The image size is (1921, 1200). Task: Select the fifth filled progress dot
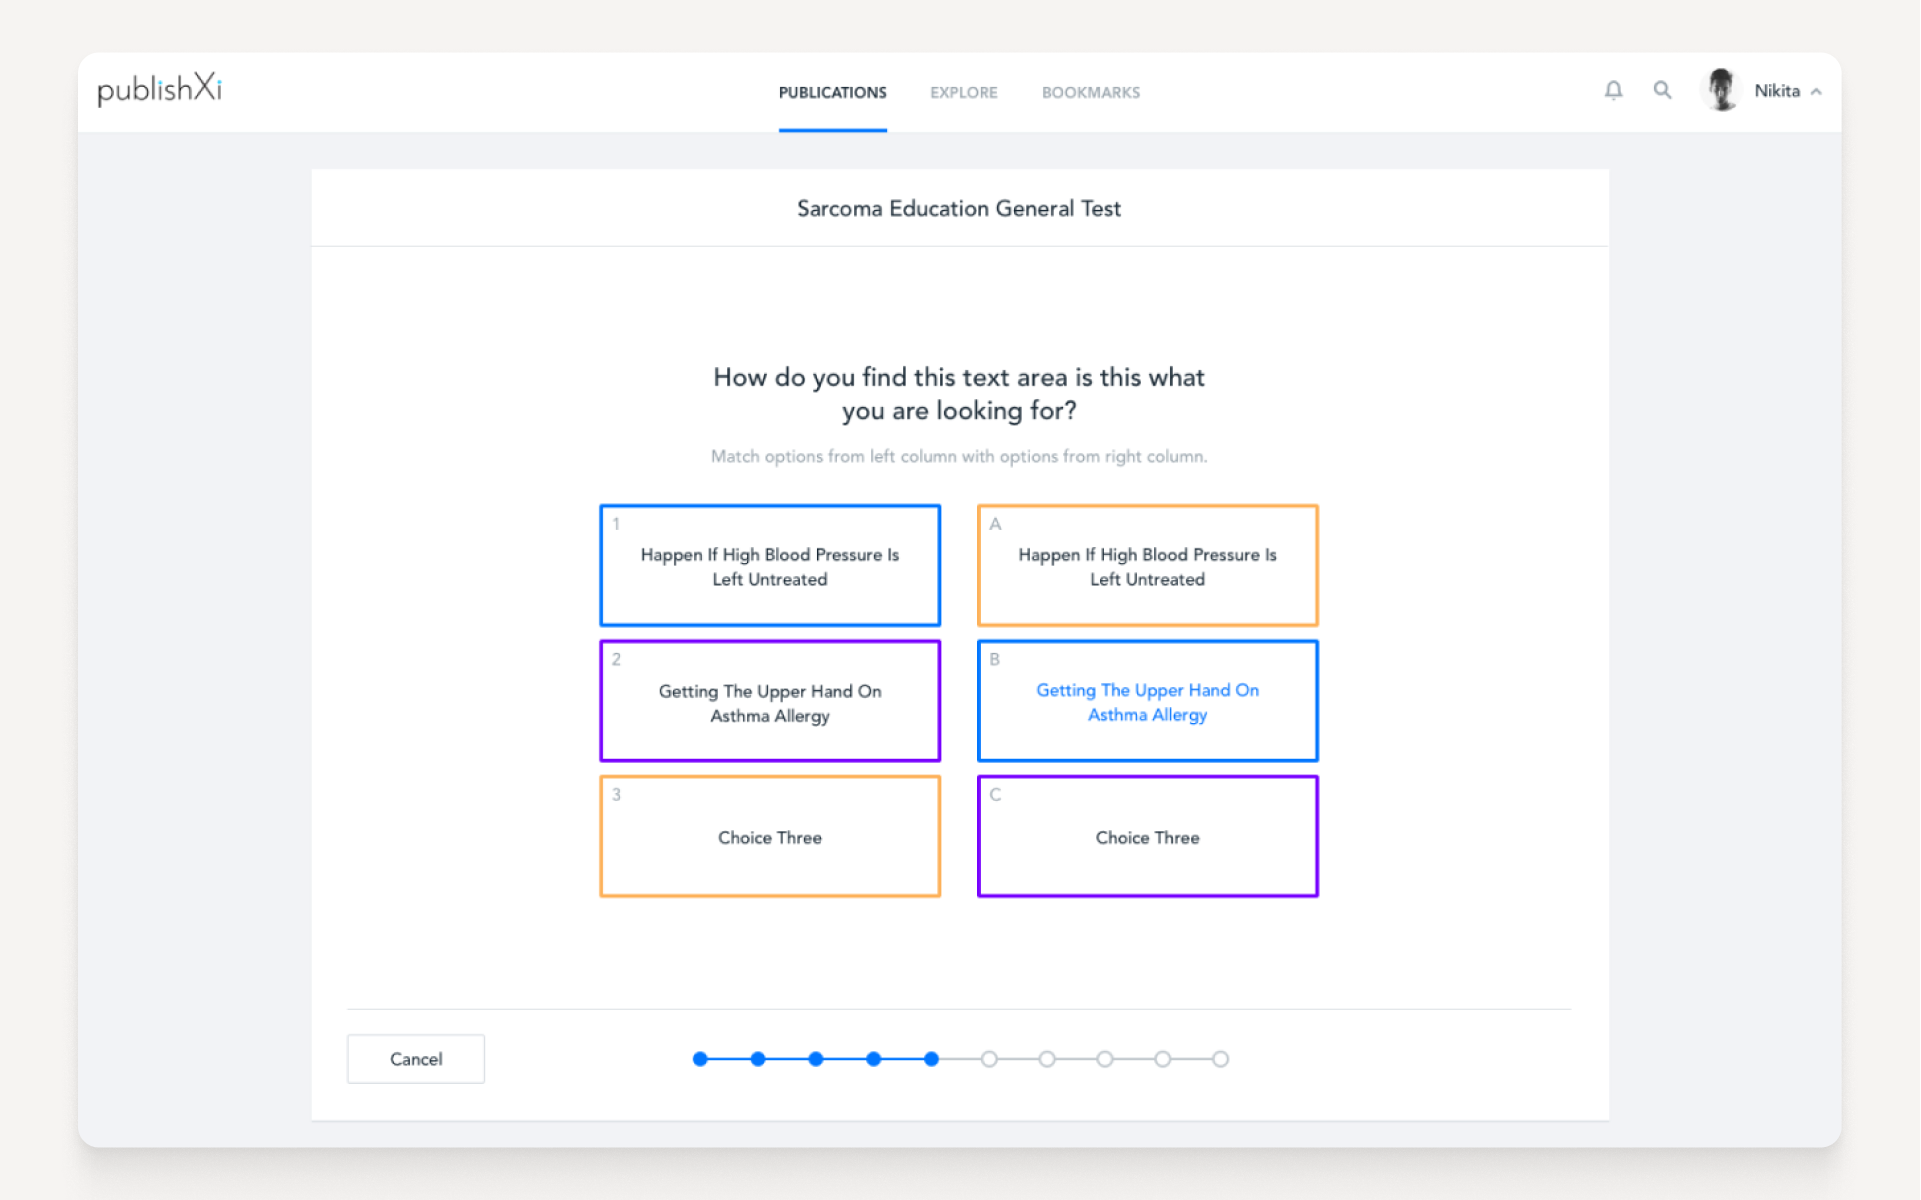(x=932, y=1058)
